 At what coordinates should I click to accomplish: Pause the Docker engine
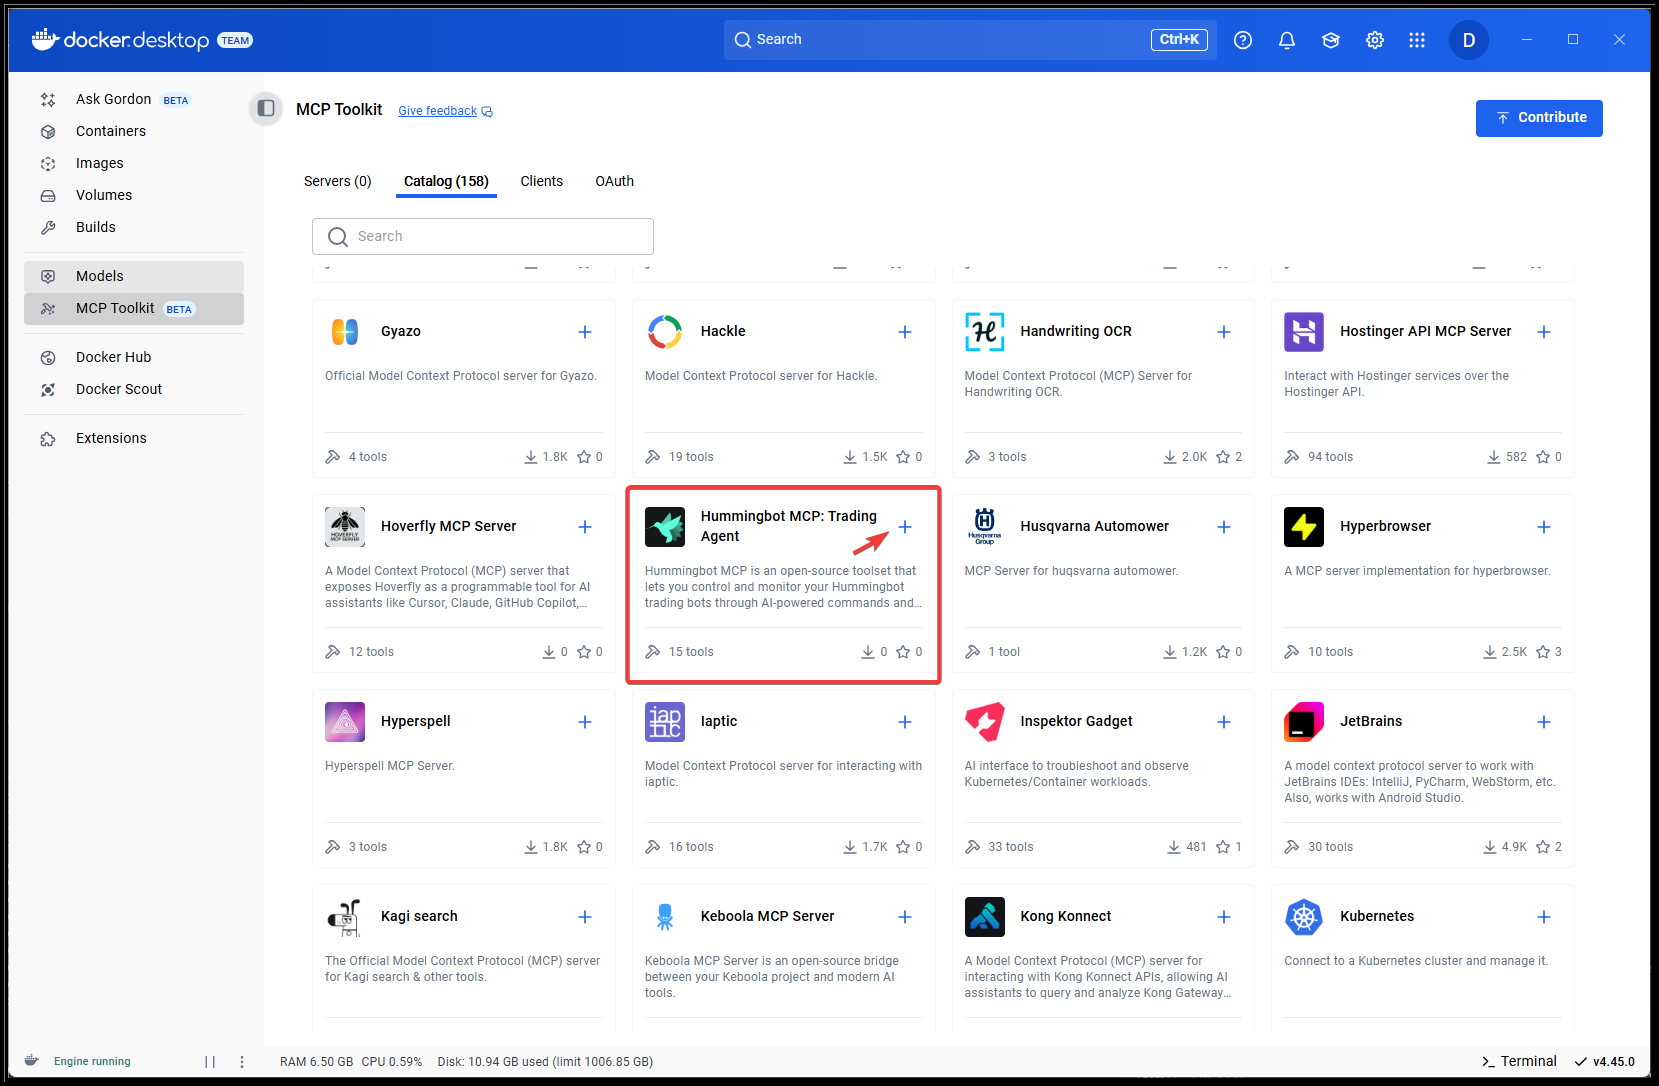210,1062
